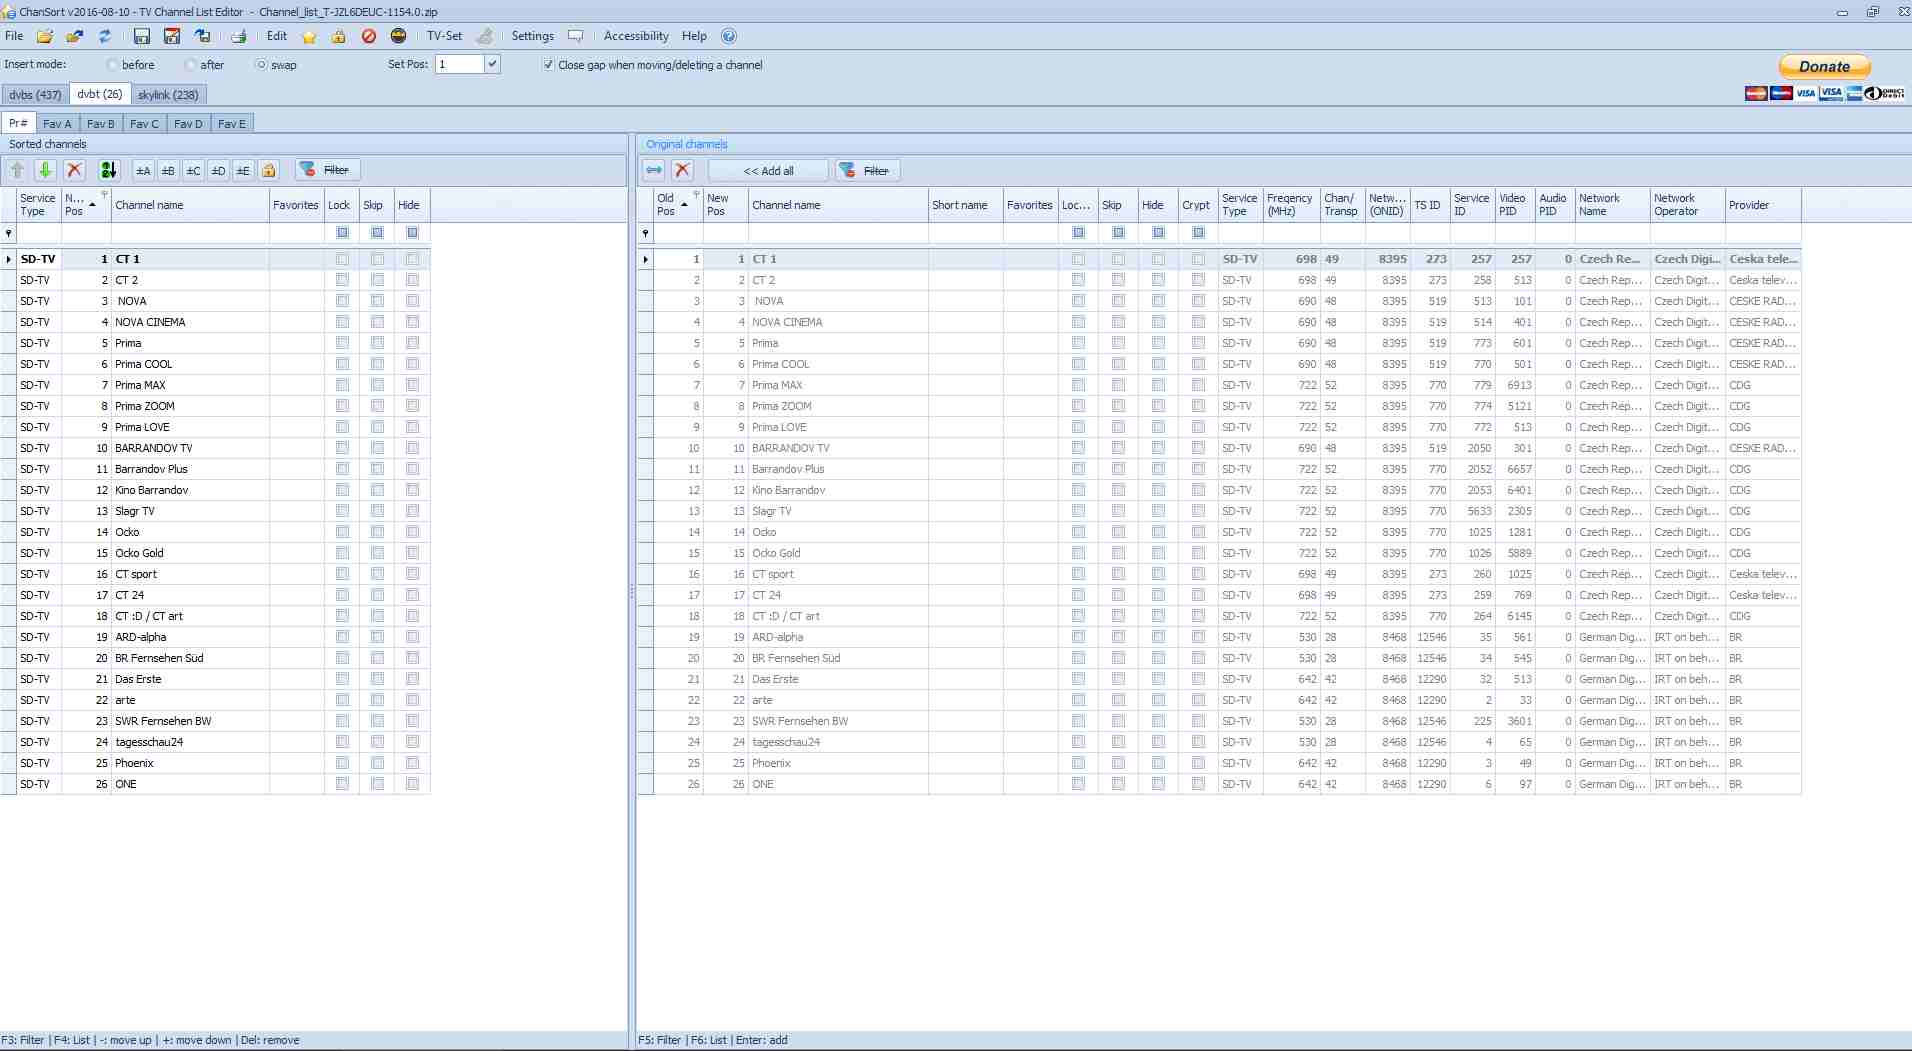The width and height of the screenshot is (1912, 1051).
Task: Open a channel list file via folder icon
Action: coord(45,36)
